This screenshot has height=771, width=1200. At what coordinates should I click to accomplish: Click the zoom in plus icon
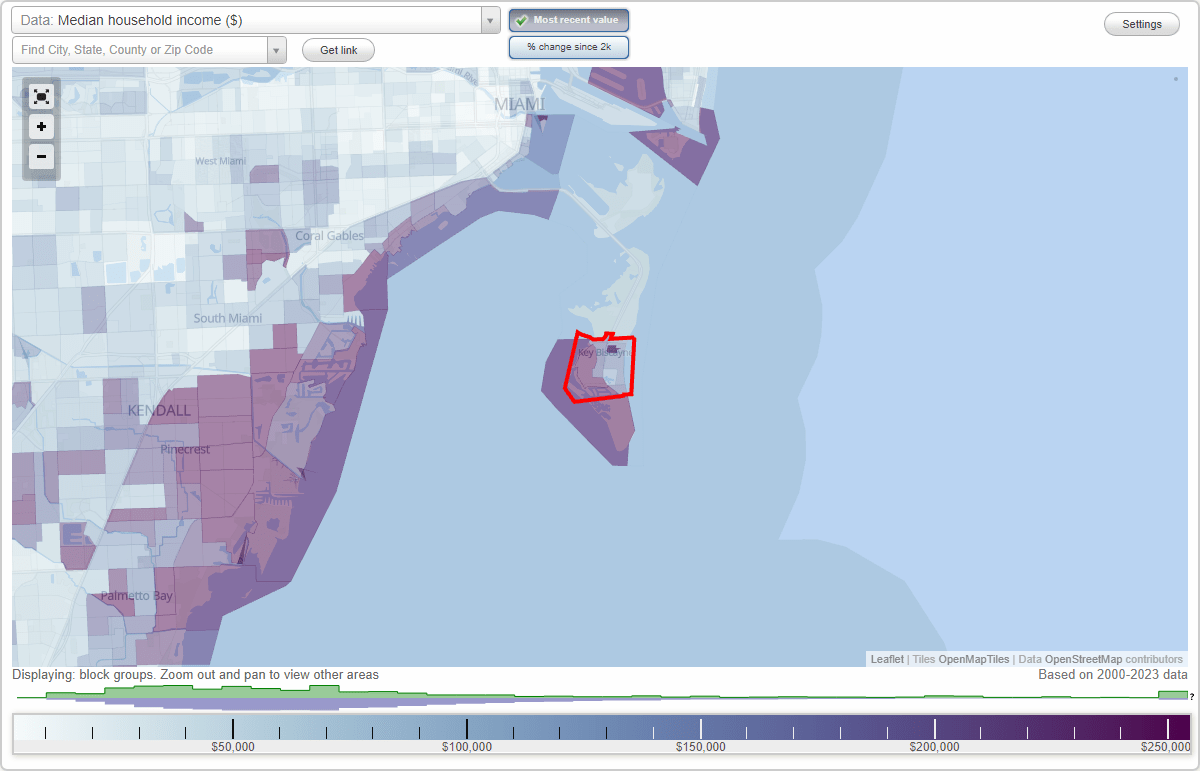coord(41,127)
